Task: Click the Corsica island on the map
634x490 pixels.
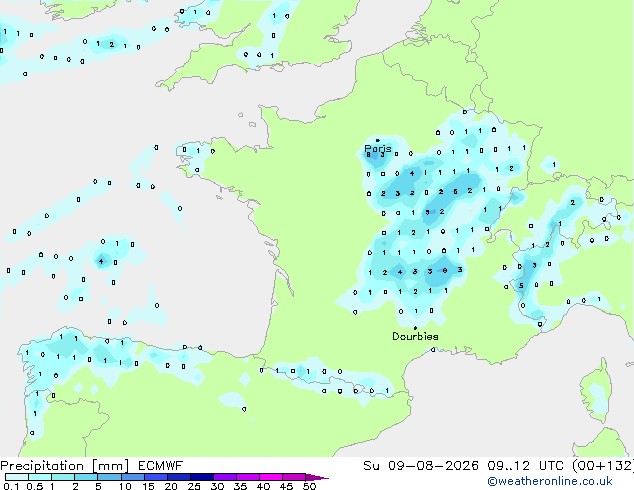Action: tap(595, 393)
